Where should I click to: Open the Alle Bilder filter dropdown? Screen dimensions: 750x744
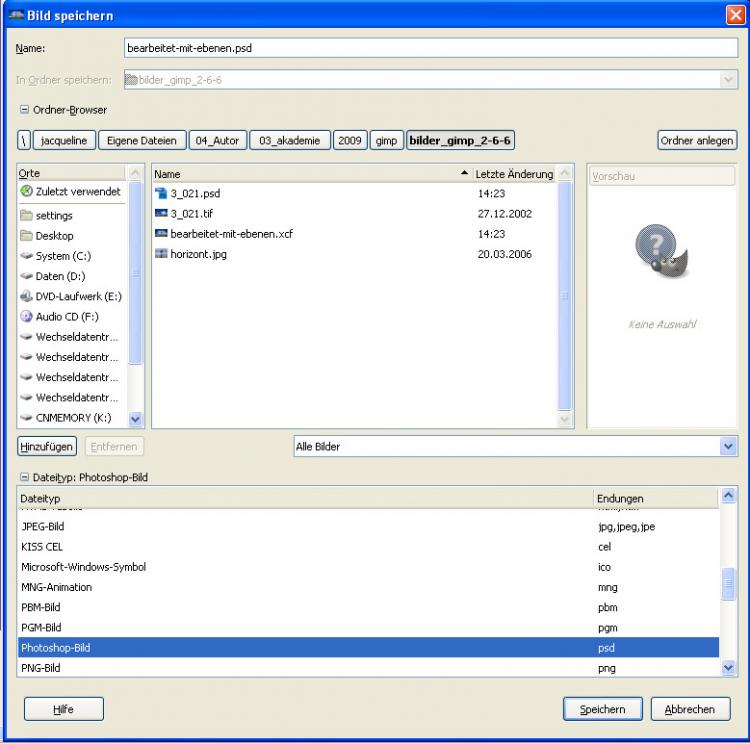(515, 447)
